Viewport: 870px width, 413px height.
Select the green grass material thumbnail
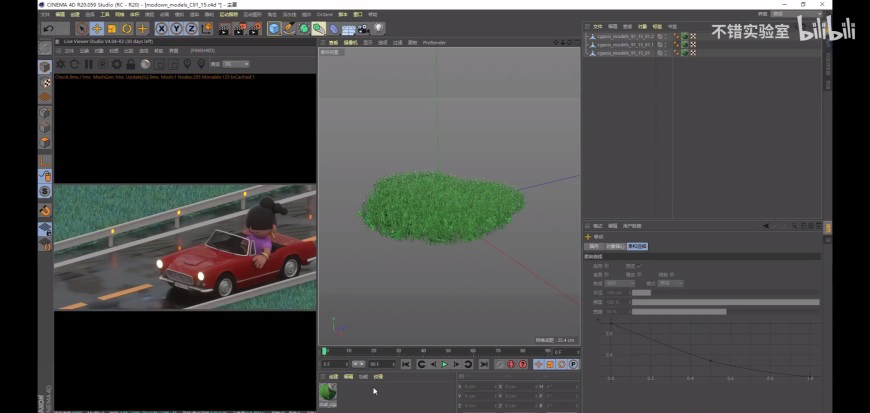coord(328,393)
